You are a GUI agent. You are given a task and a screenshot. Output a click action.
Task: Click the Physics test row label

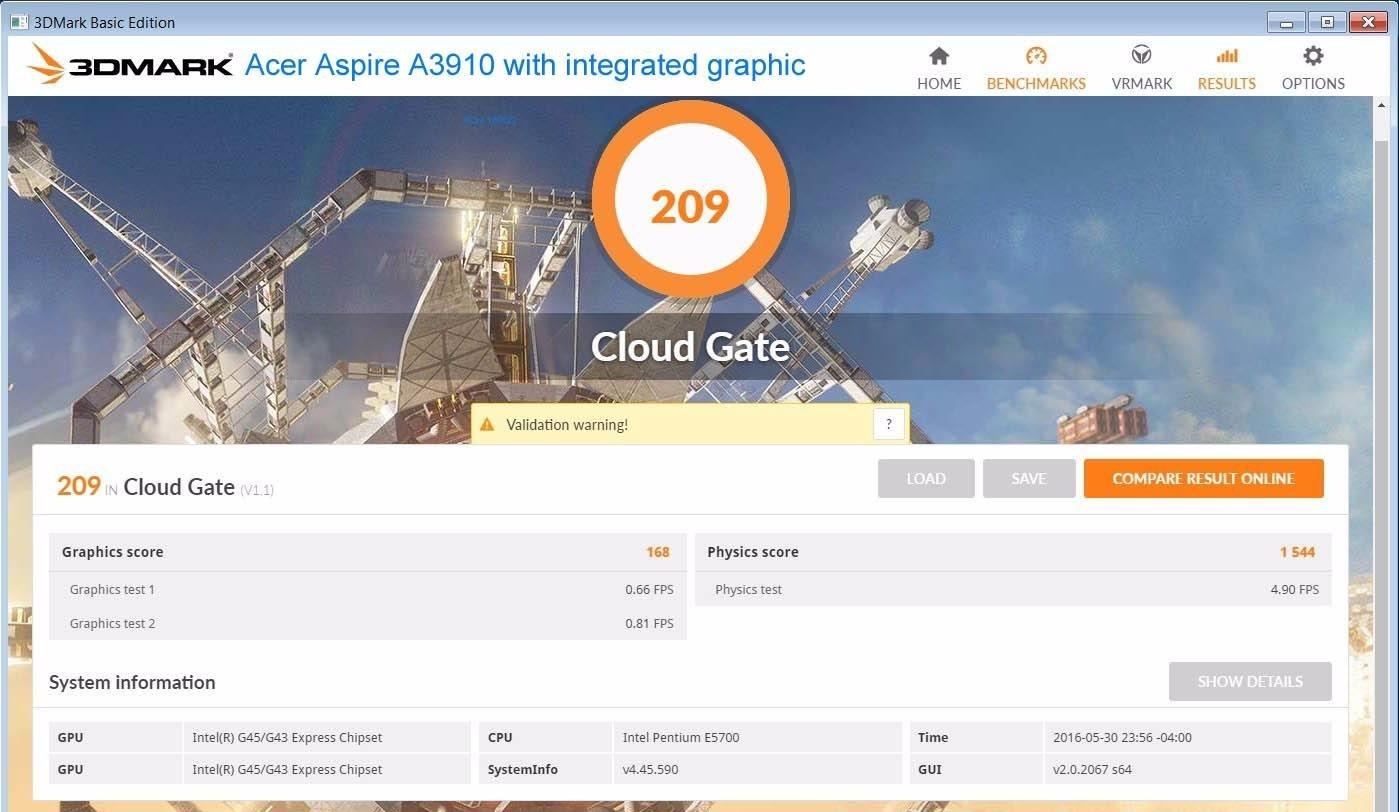pos(748,590)
